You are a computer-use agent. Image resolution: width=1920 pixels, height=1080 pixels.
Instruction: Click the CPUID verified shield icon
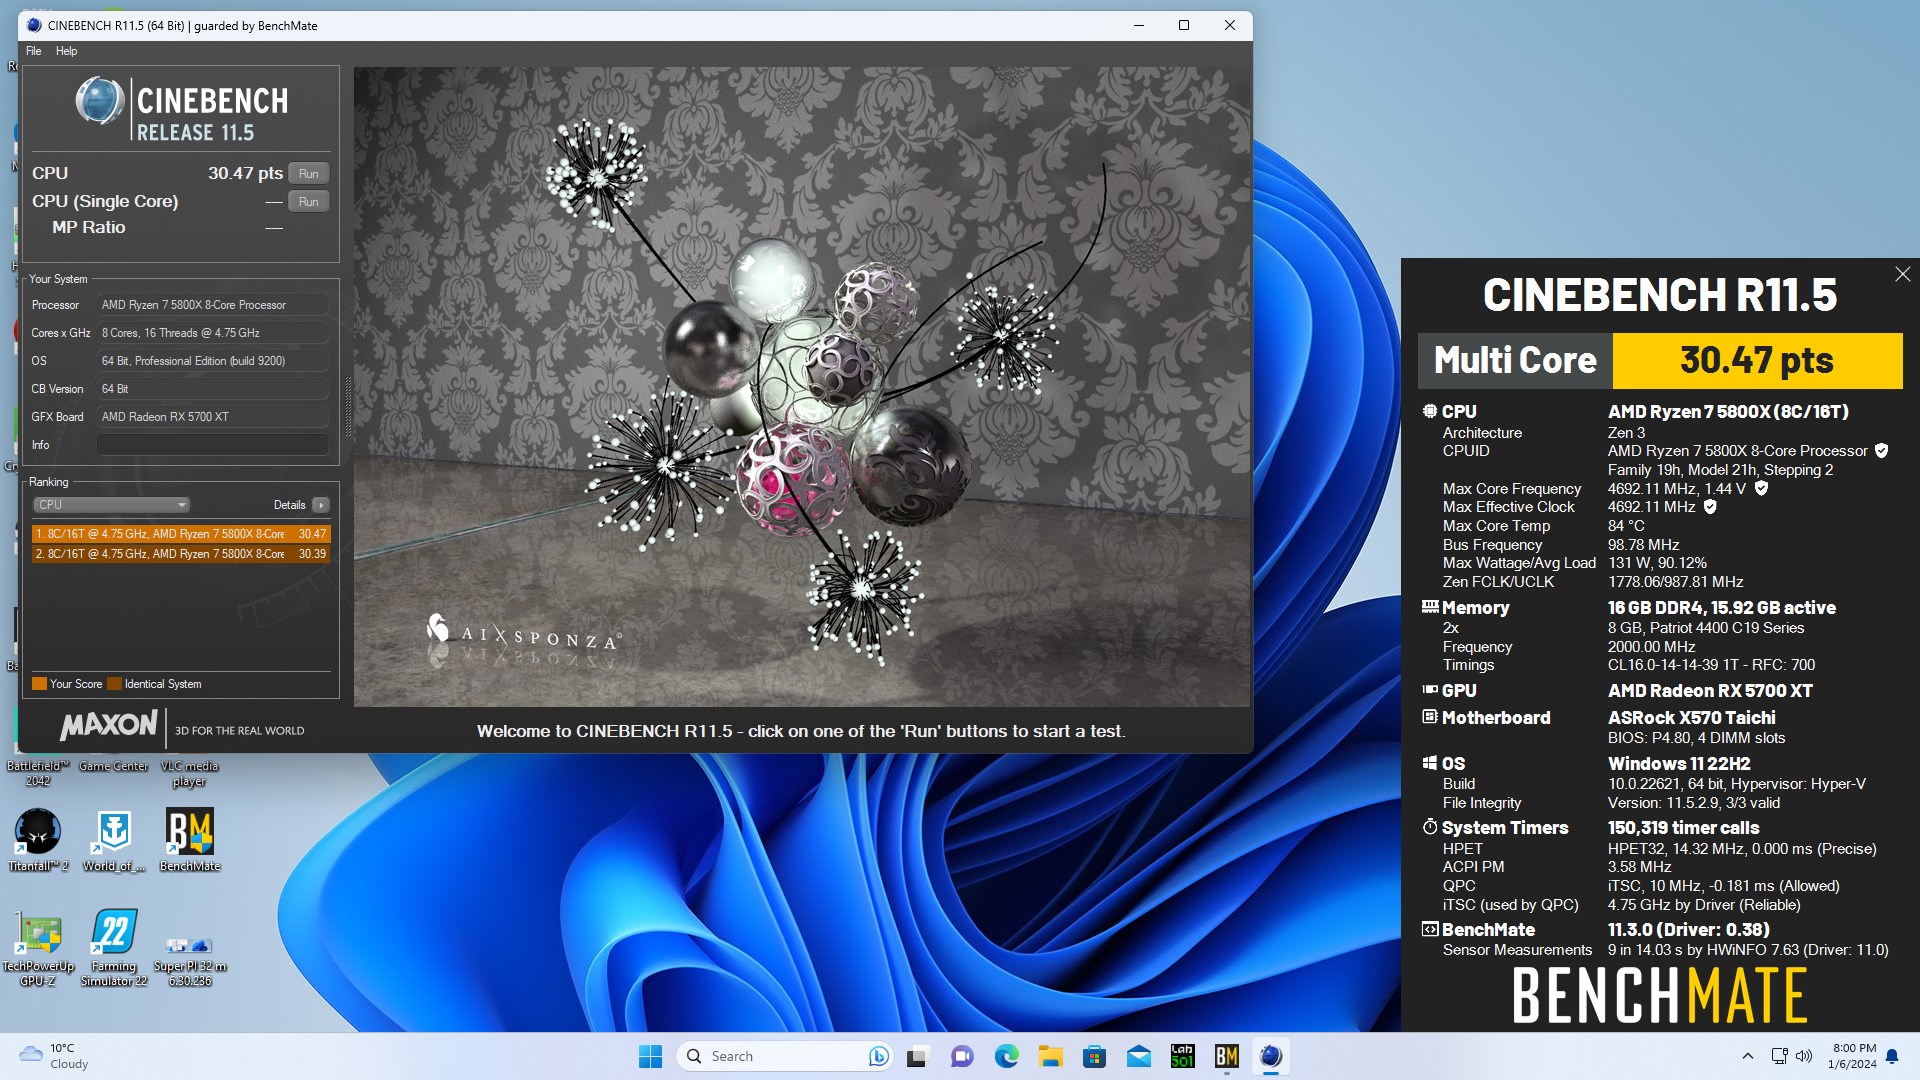(x=1881, y=451)
